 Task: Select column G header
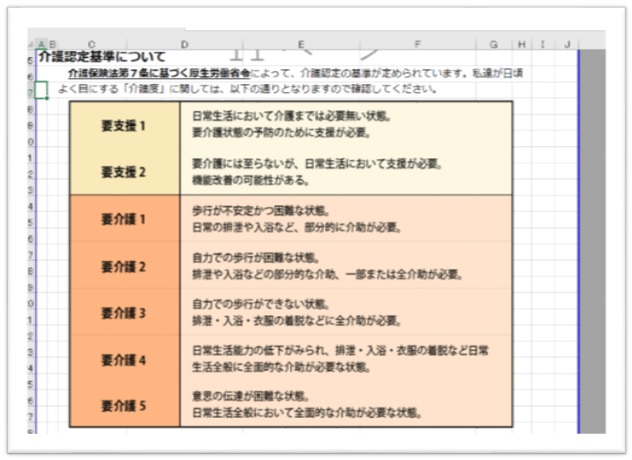click(494, 44)
